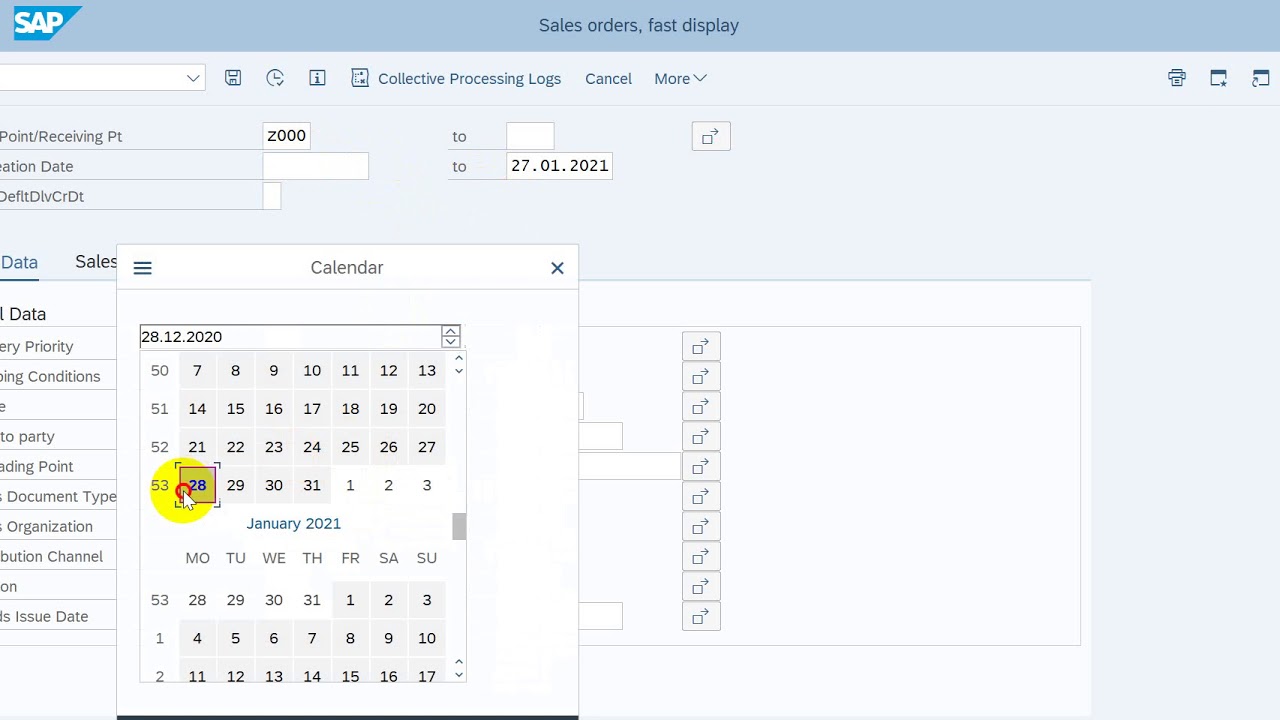1280x720 pixels.
Task: Click week number 50
Action: tap(159, 371)
